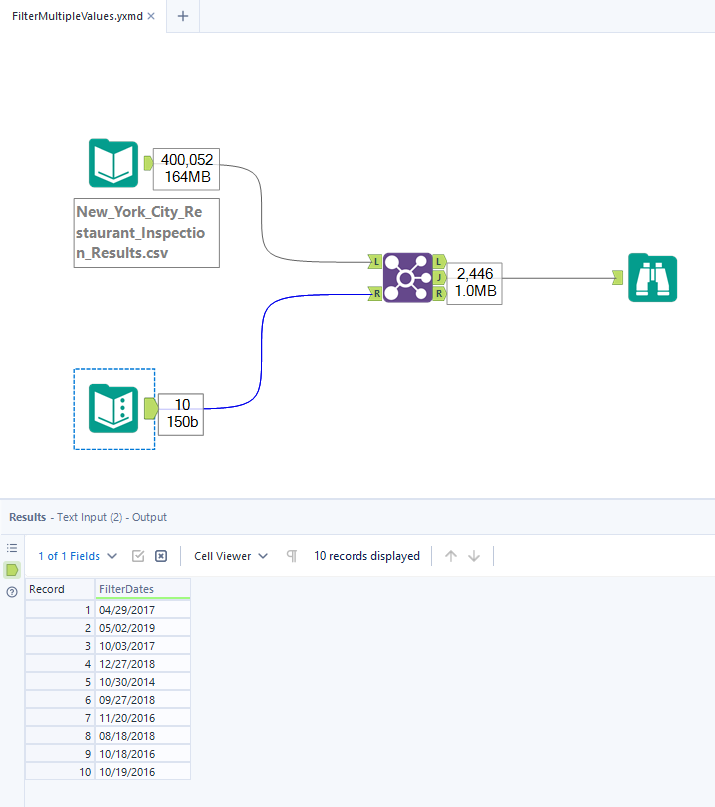Screen dimensions: 715x807
Task: Go to previous record with up arrow
Action: coord(451,556)
